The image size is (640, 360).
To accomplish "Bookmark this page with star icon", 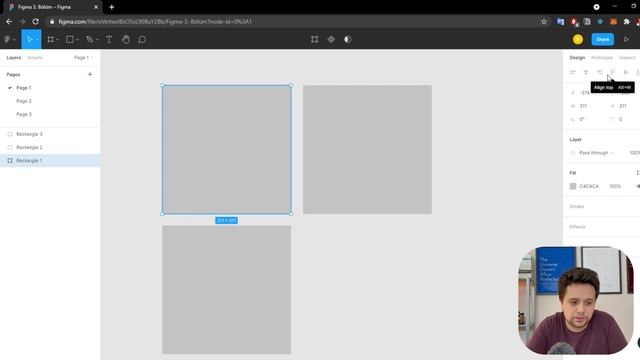I will click(x=544, y=22).
